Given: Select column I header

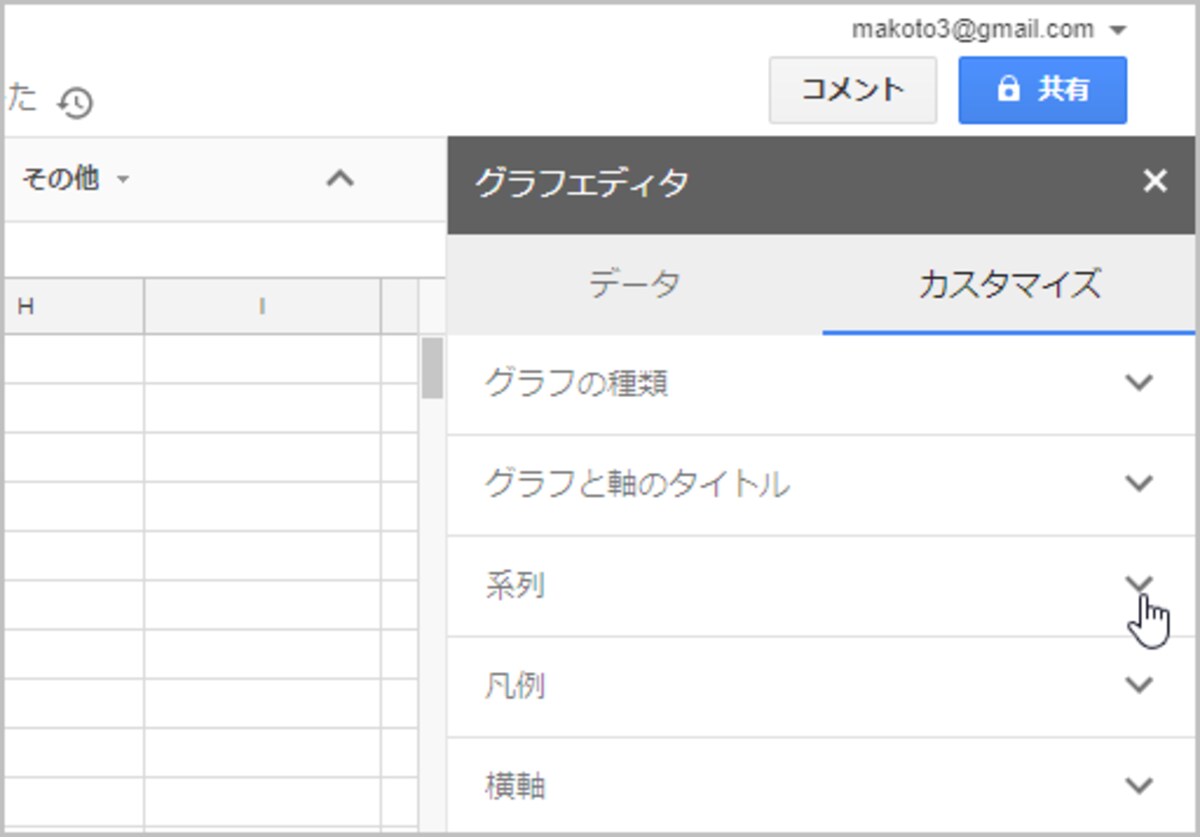Looking at the screenshot, I should (263, 307).
